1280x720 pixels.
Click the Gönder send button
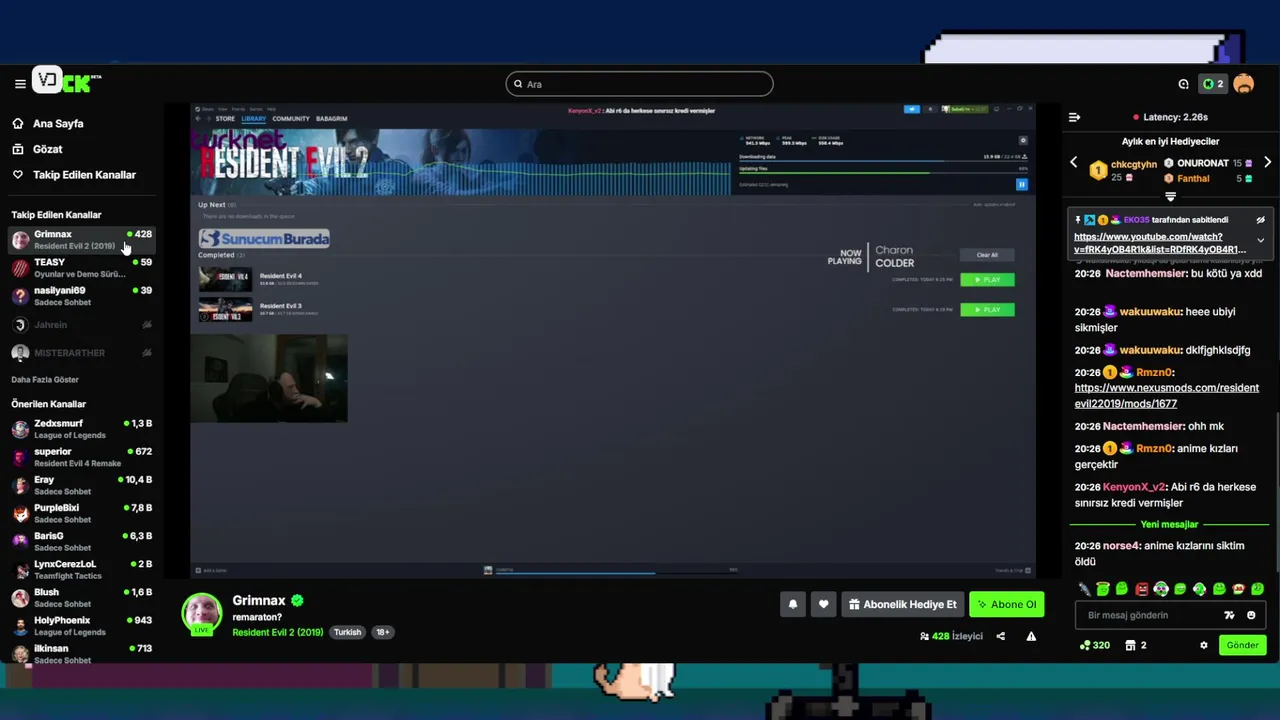(1242, 645)
